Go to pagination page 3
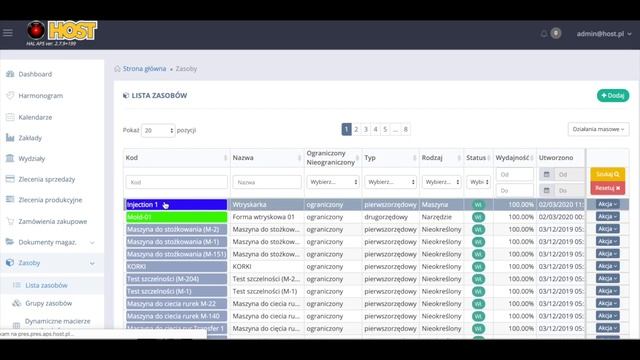Screen dimensions: 640x360 pyautogui.click(x=366, y=129)
